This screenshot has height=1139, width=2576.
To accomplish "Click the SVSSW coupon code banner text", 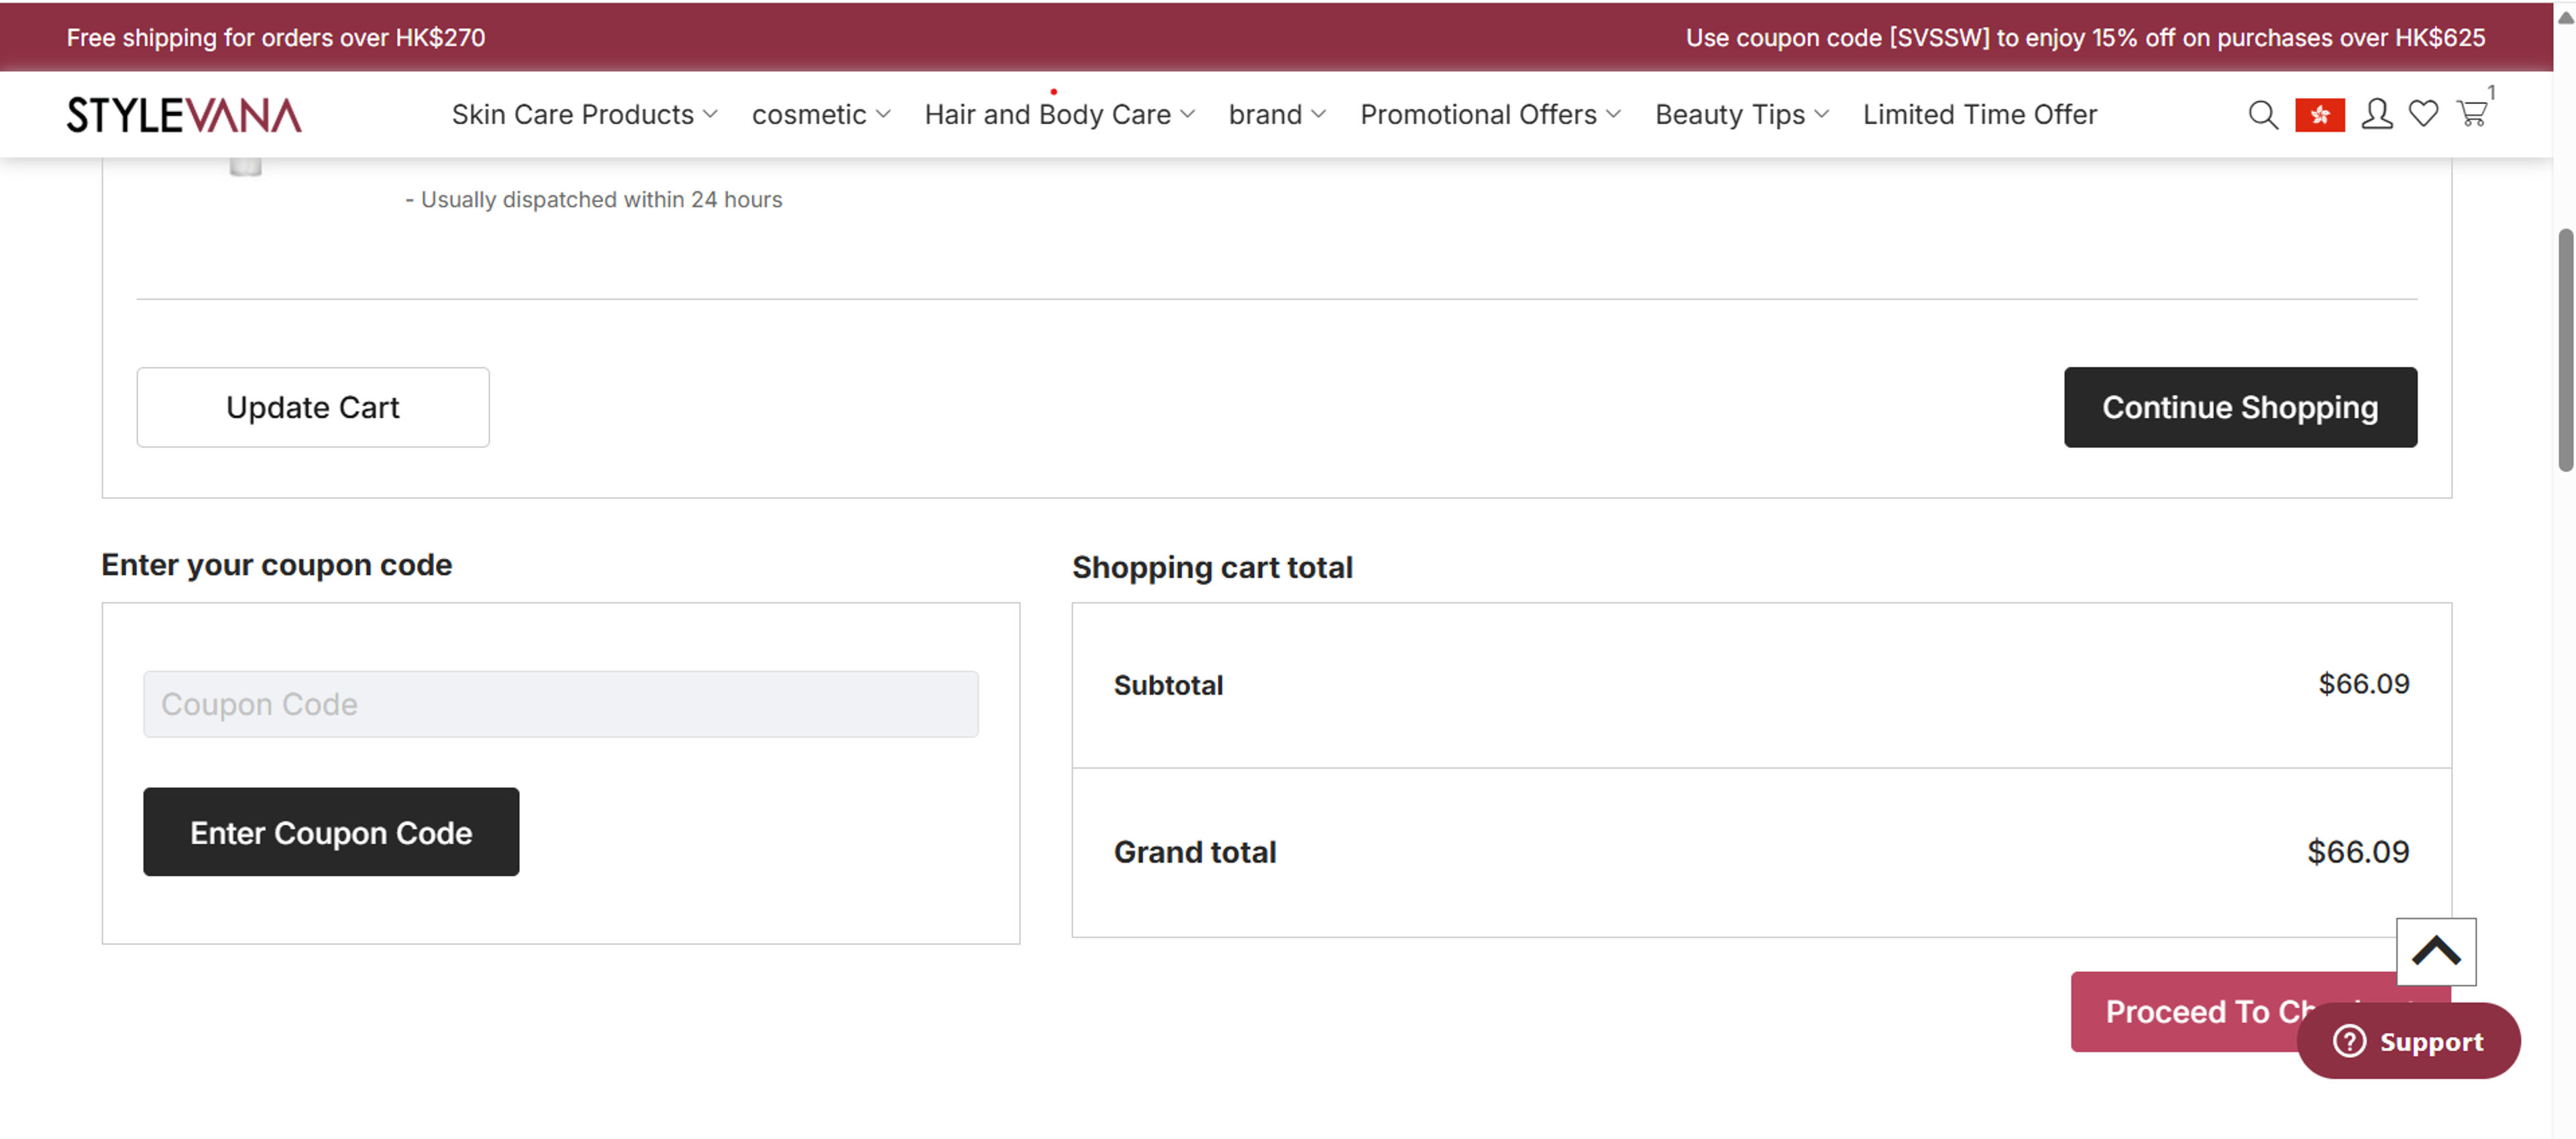I will click(x=2085, y=37).
